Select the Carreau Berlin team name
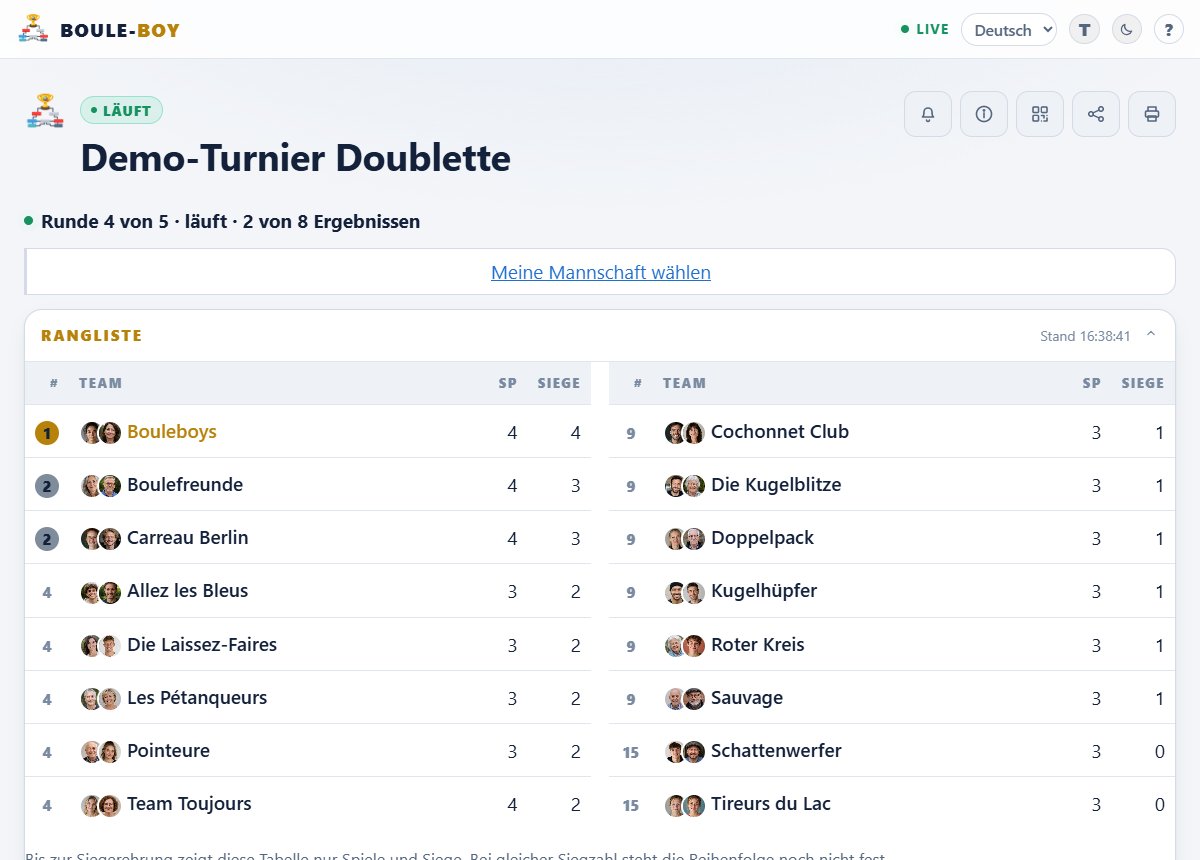The image size is (1200, 860). [188, 538]
